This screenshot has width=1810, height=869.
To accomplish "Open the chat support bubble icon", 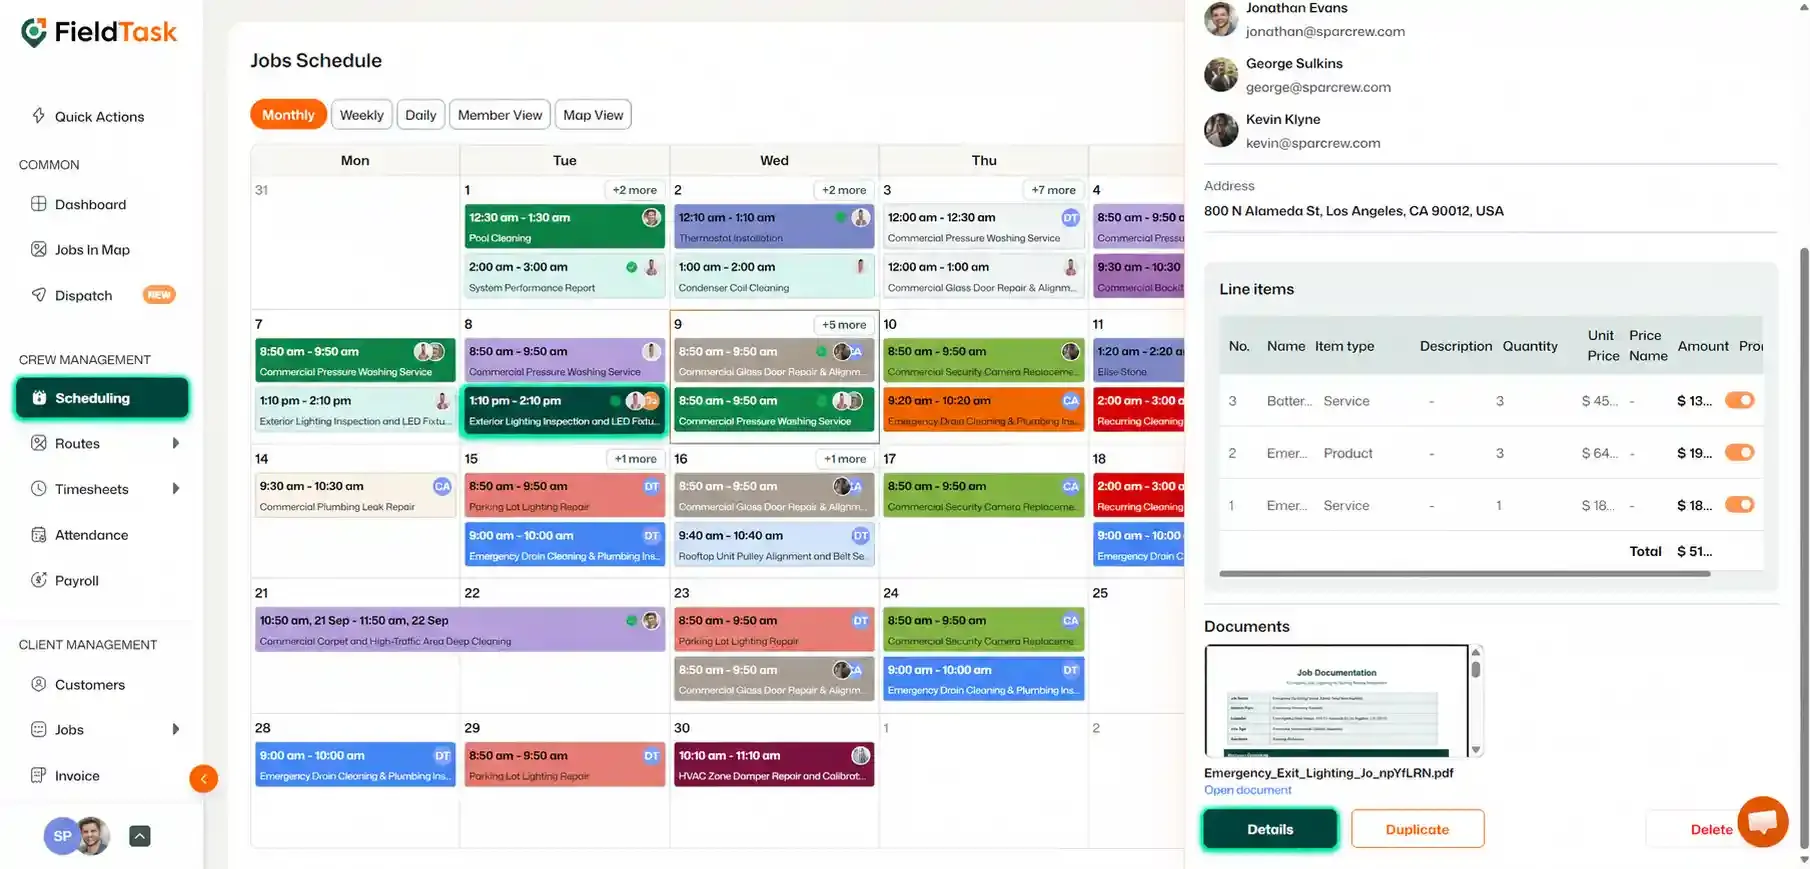I will pos(1762,821).
